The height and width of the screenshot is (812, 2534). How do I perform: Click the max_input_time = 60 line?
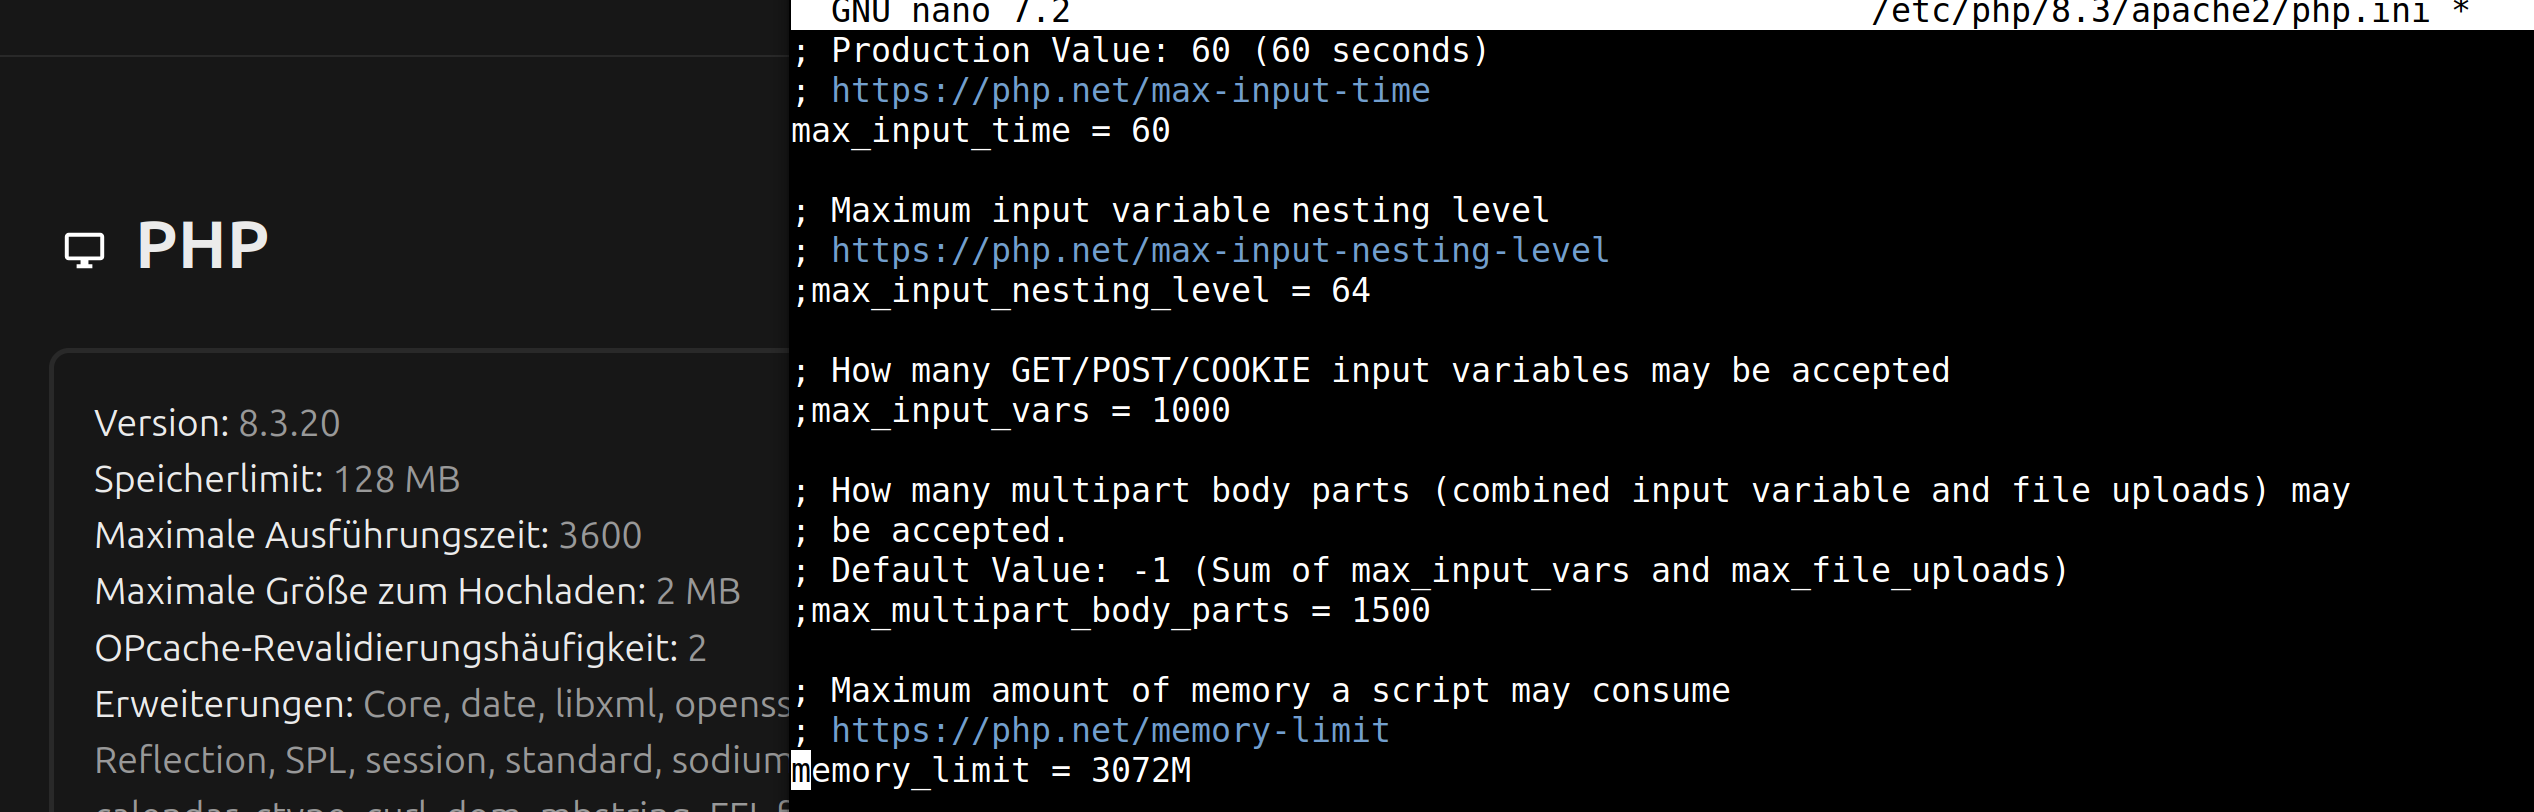981,131
